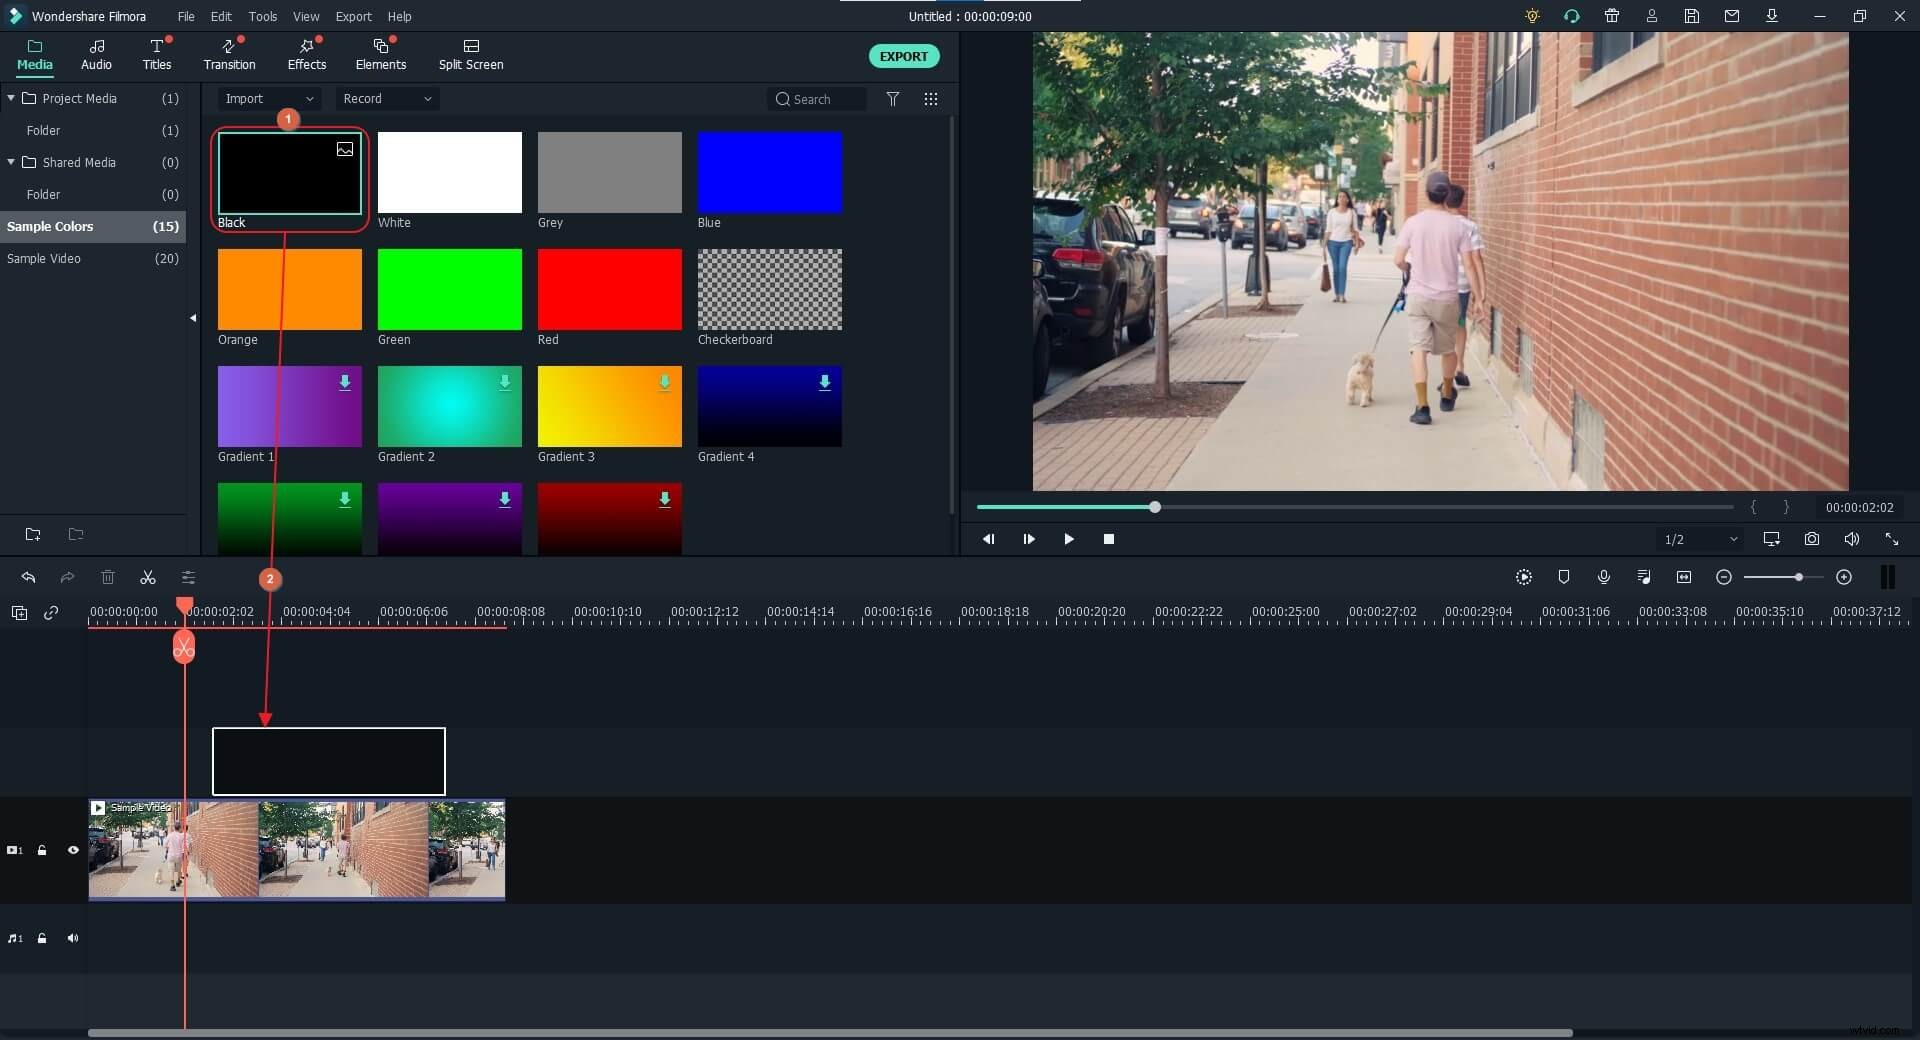Open the audio mixer

pyautogui.click(x=1643, y=577)
